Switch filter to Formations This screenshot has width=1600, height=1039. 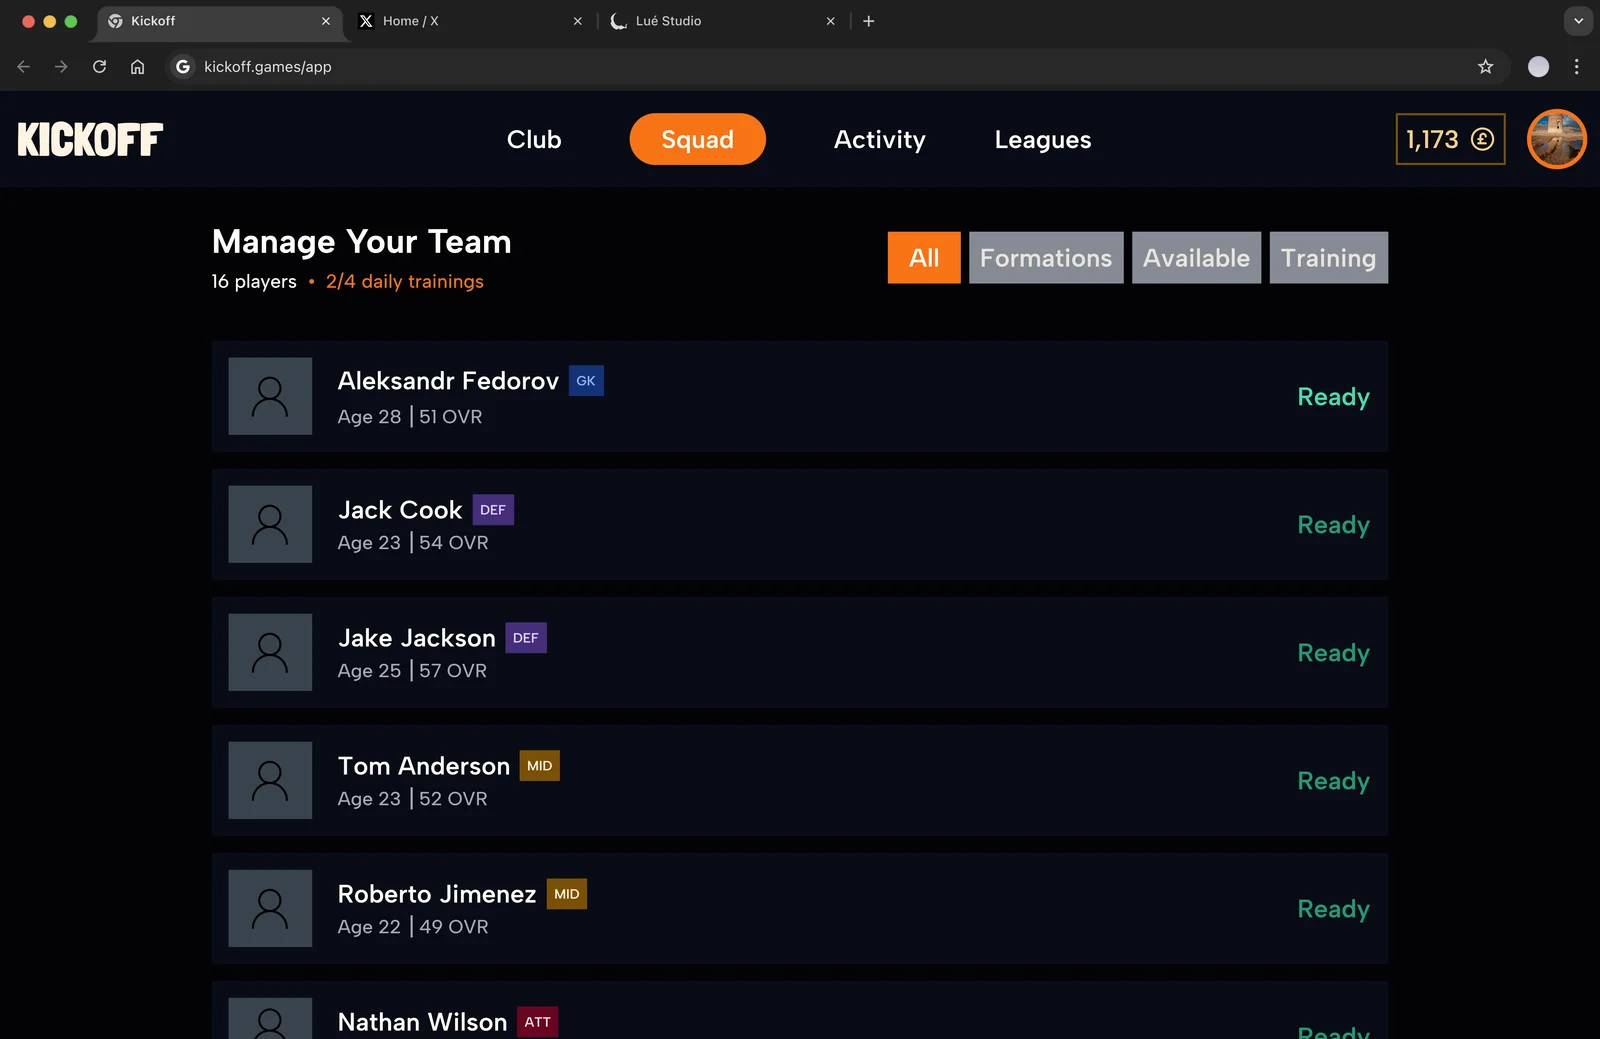pyautogui.click(x=1046, y=258)
